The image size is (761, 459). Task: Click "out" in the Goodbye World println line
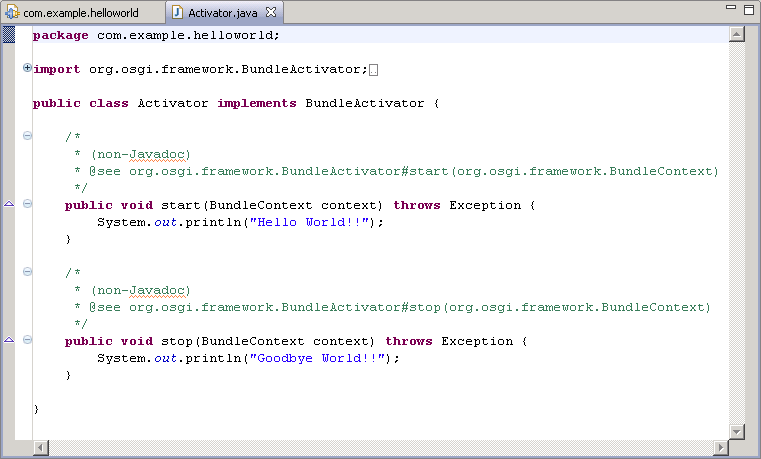click(x=165, y=358)
